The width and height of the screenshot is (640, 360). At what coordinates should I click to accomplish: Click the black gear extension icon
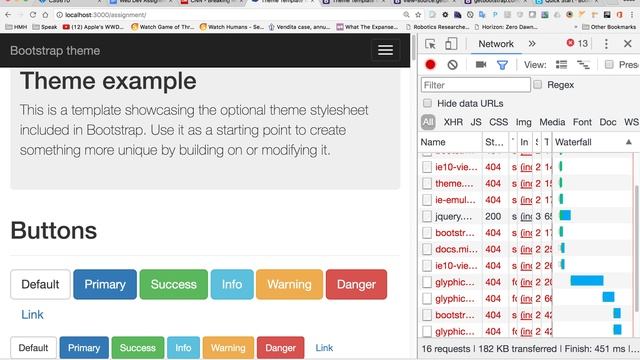click(445, 15)
